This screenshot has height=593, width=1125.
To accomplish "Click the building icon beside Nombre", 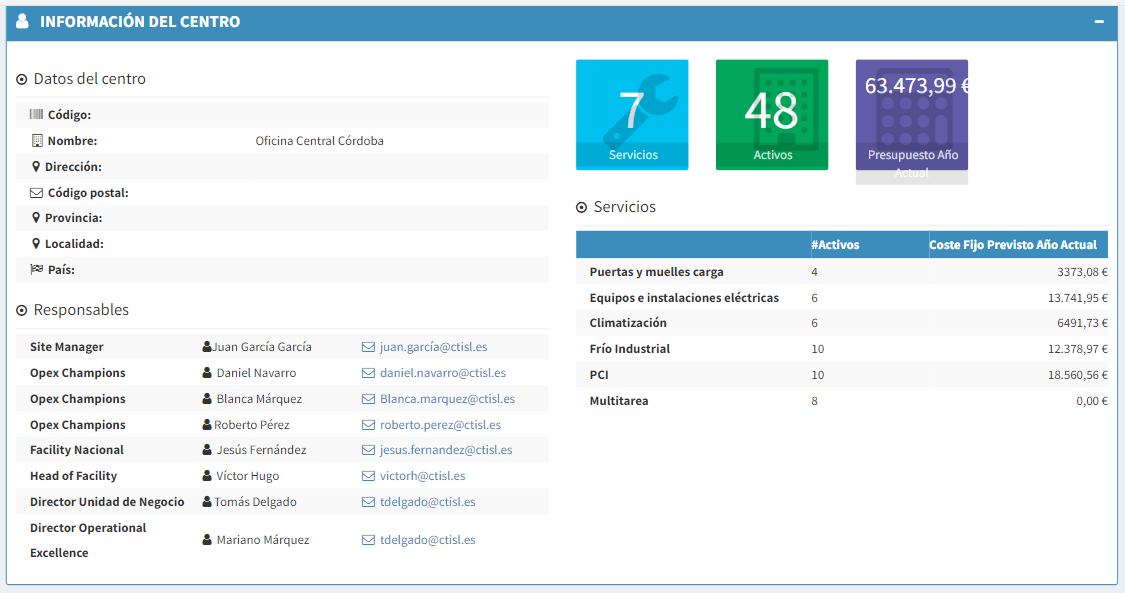I will [x=37, y=141].
